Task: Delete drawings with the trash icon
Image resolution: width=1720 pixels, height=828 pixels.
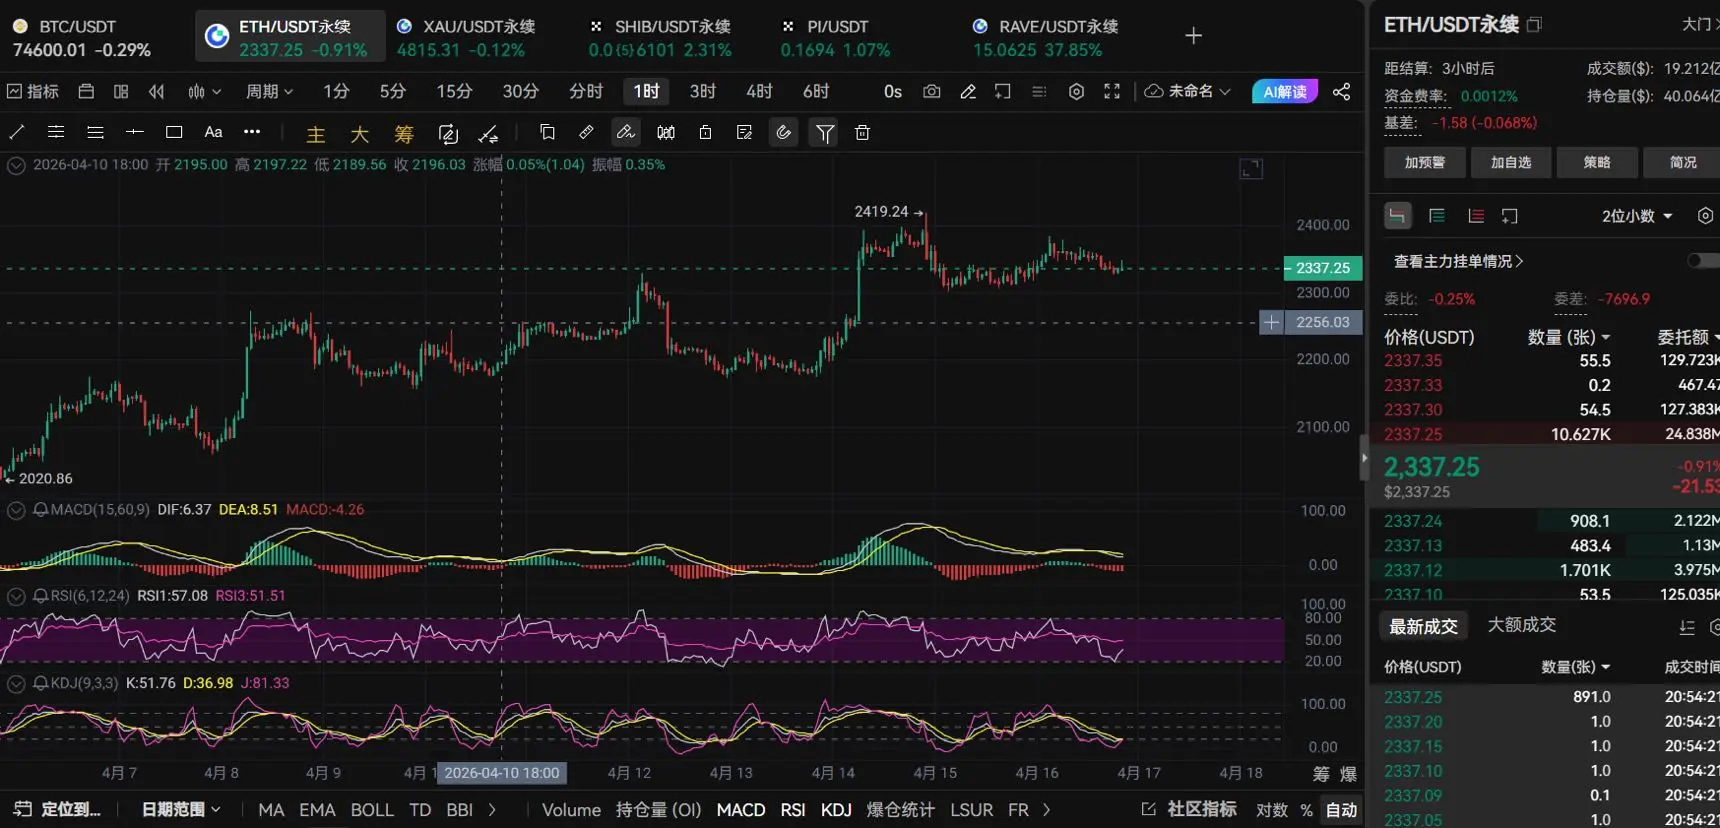Action: (862, 132)
